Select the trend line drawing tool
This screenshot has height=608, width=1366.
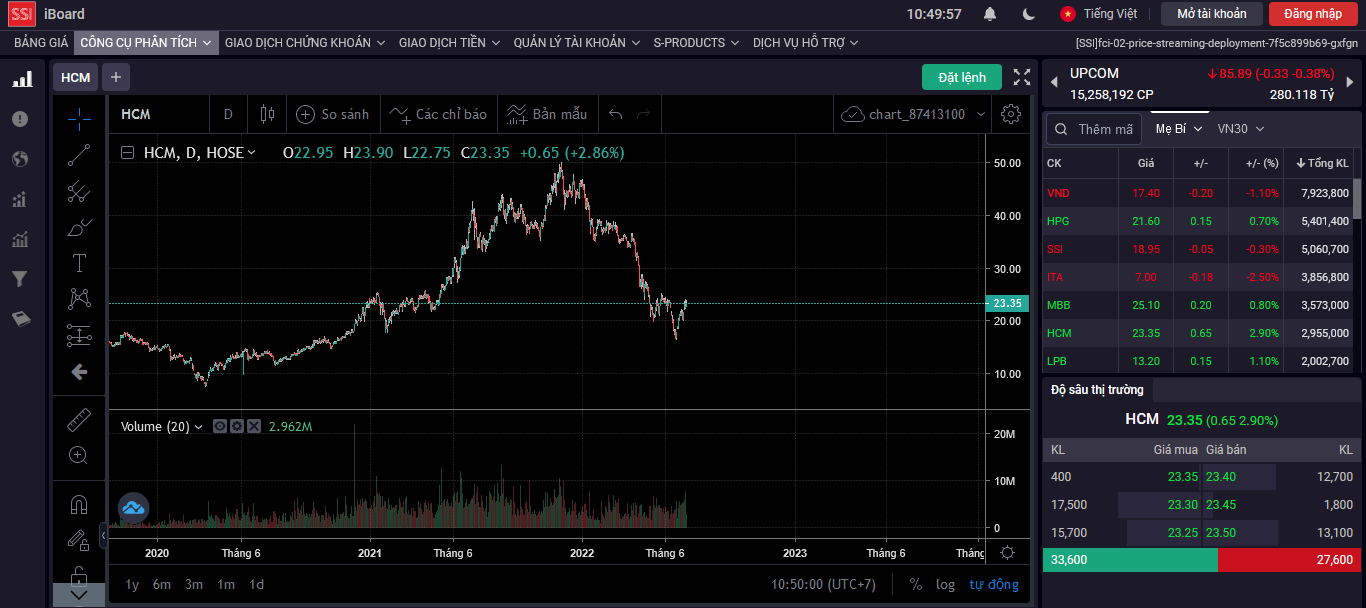click(x=79, y=155)
